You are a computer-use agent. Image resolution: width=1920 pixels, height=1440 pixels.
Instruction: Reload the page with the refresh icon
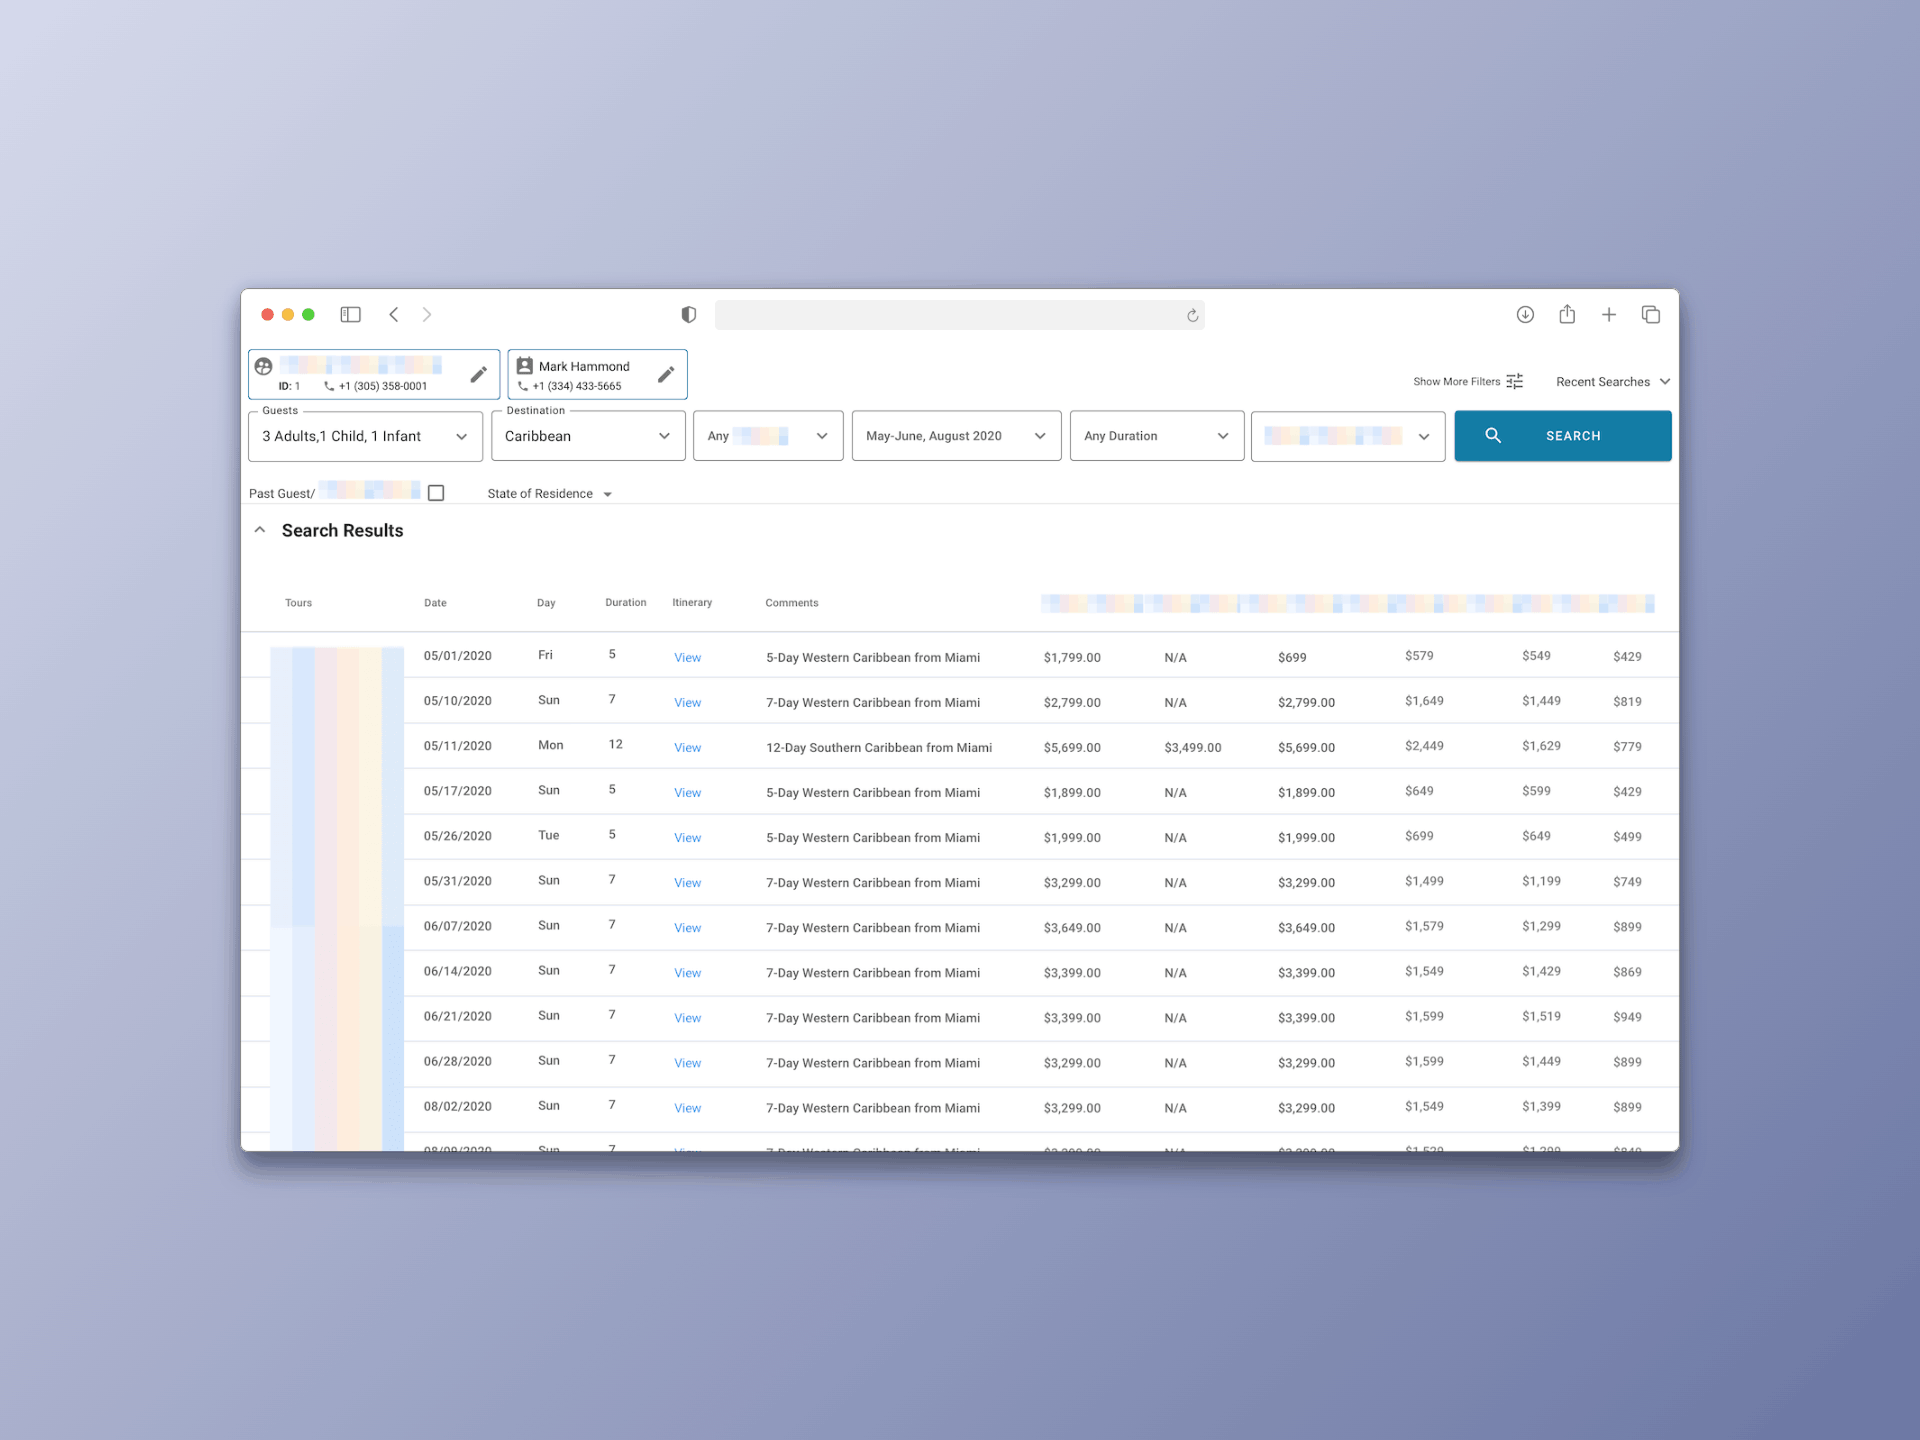tap(1192, 316)
